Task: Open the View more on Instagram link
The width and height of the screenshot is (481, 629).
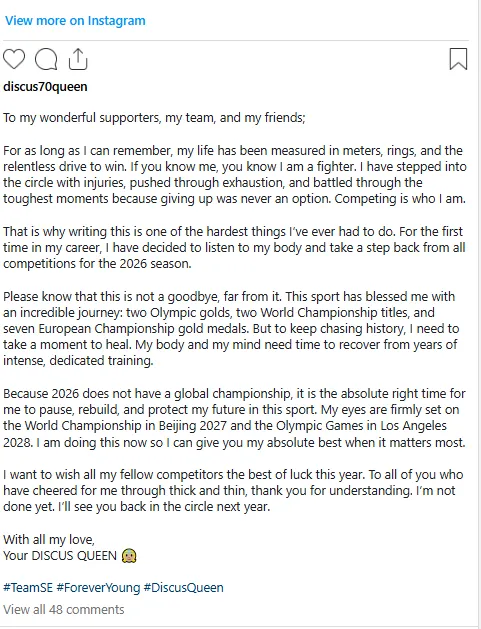Action: tap(75, 20)
